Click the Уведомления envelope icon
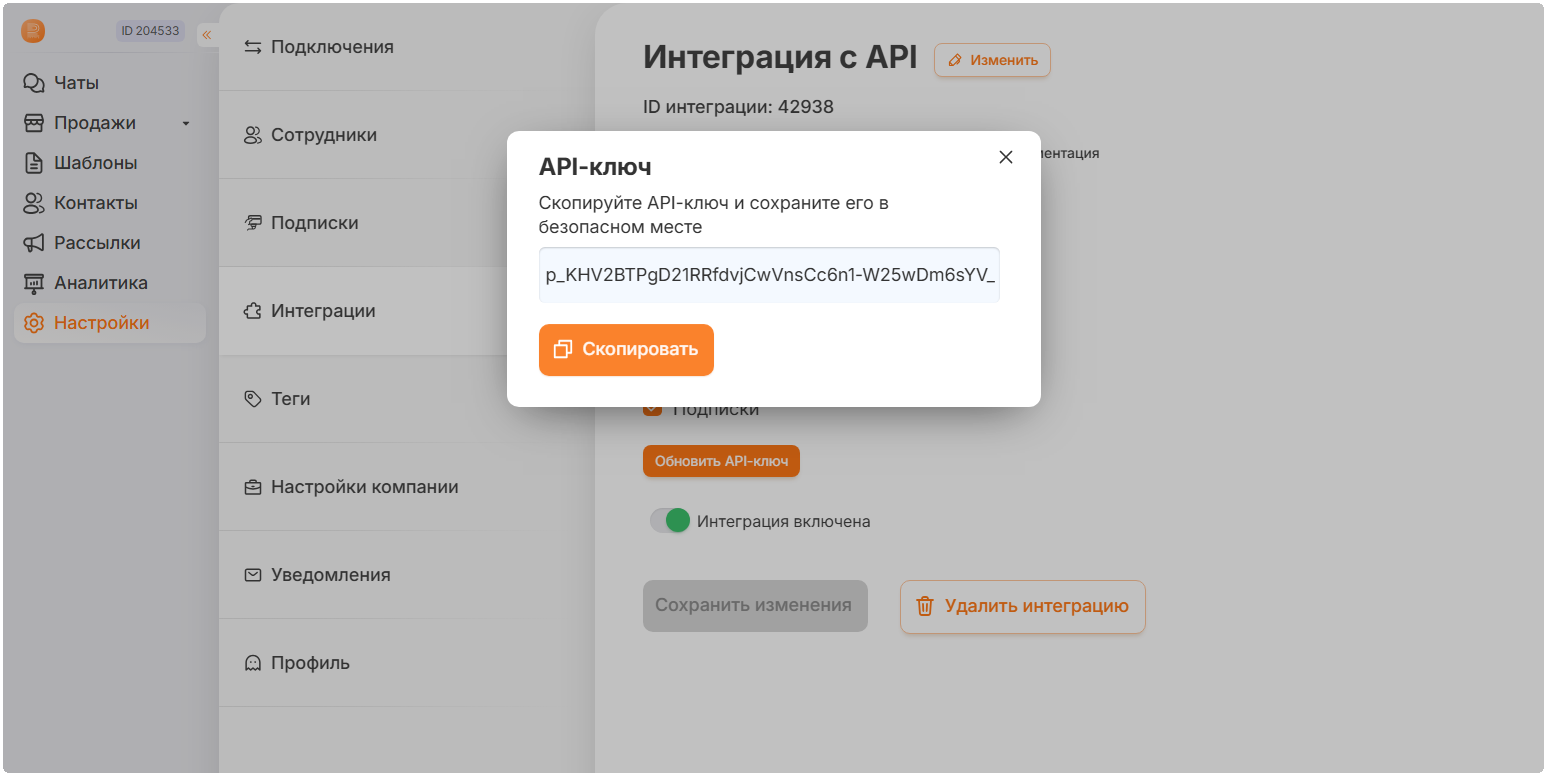 (252, 574)
